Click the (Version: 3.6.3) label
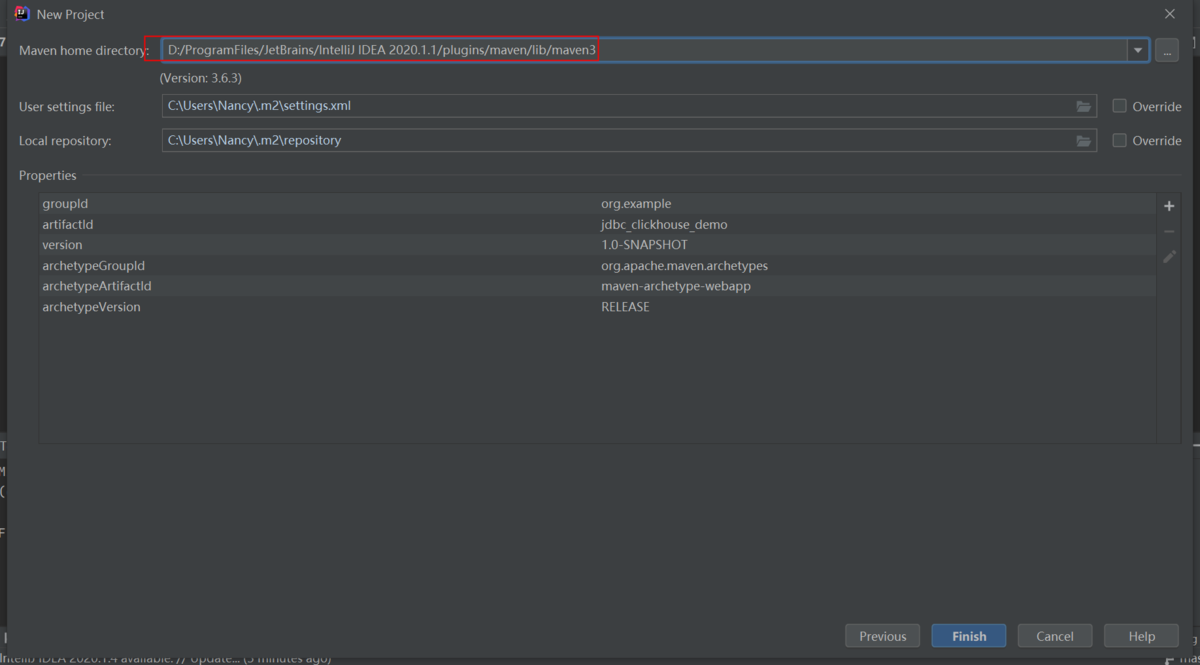Screen dimensions: 1200x665 click(200, 78)
